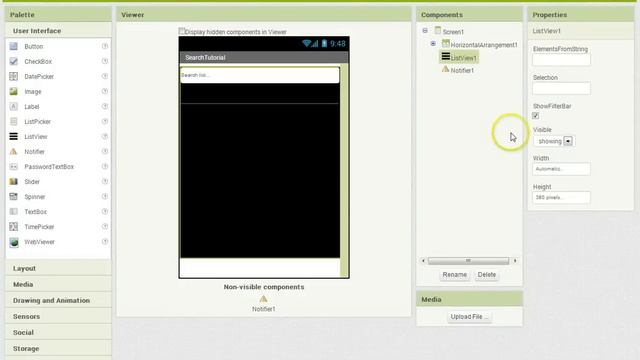Open help for the Slider component
640x360 pixels.
[x=105, y=182]
